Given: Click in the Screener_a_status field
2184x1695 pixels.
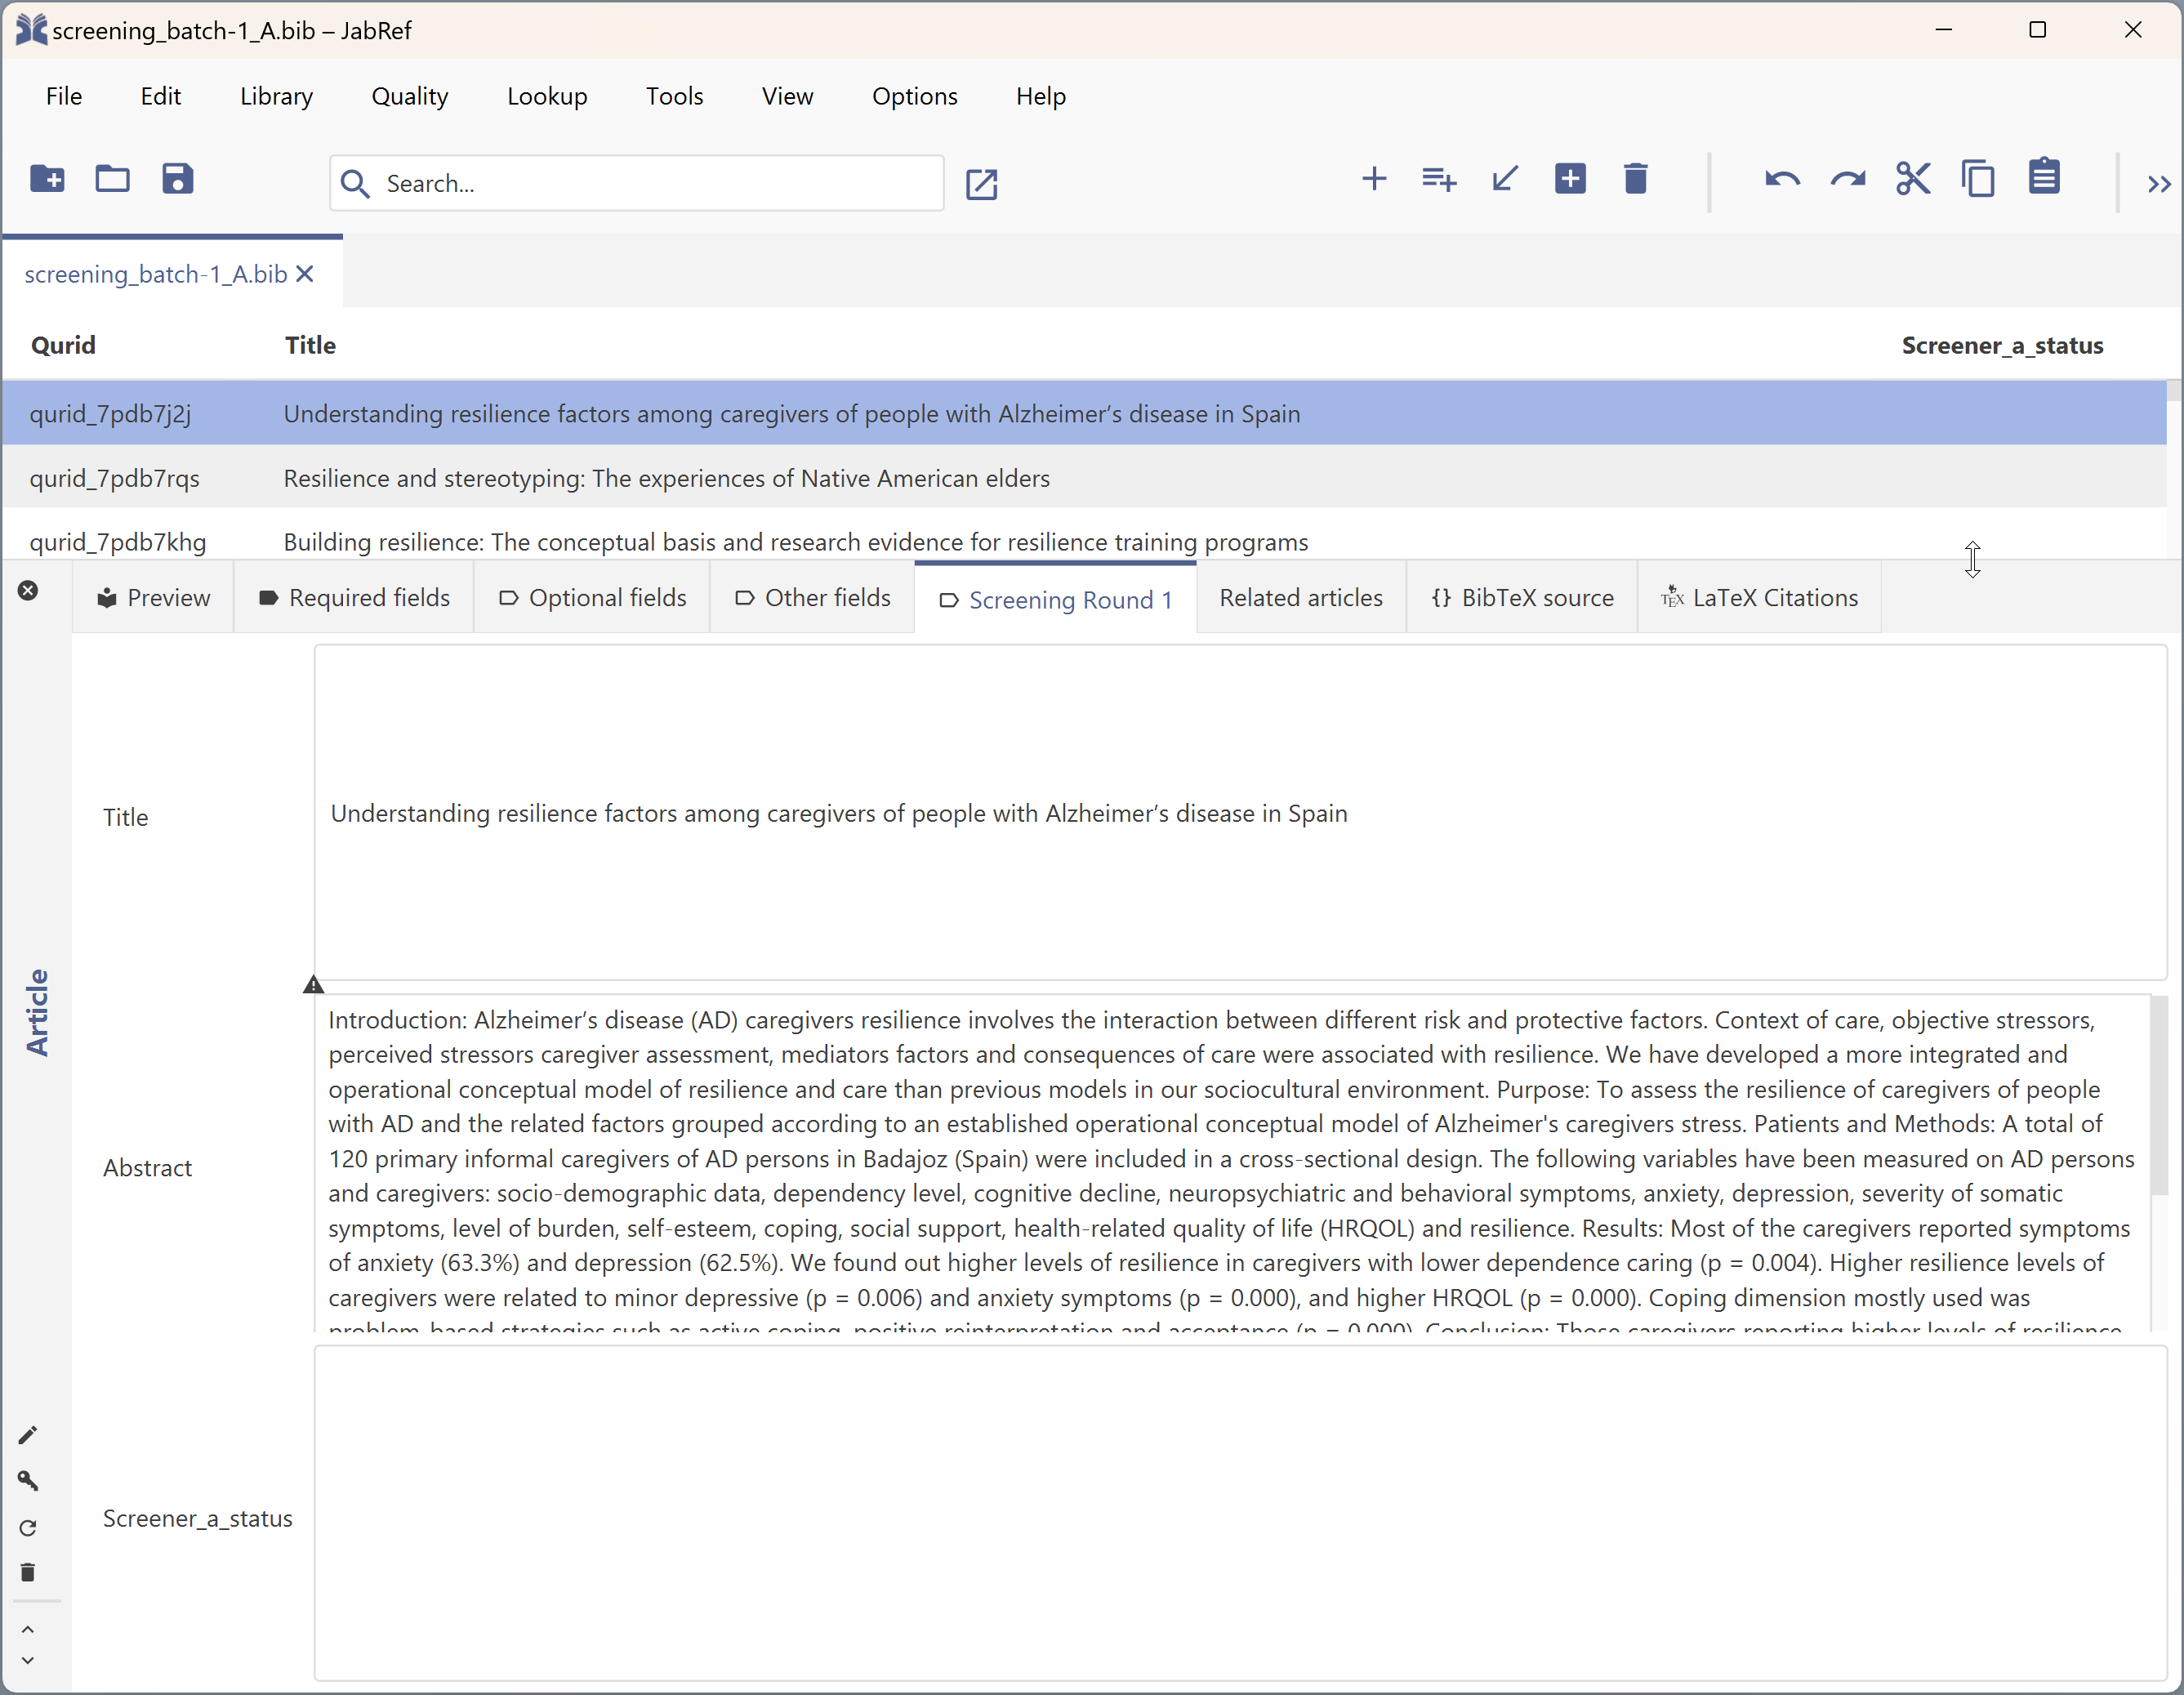Looking at the screenshot, I should (1240, 1514).
